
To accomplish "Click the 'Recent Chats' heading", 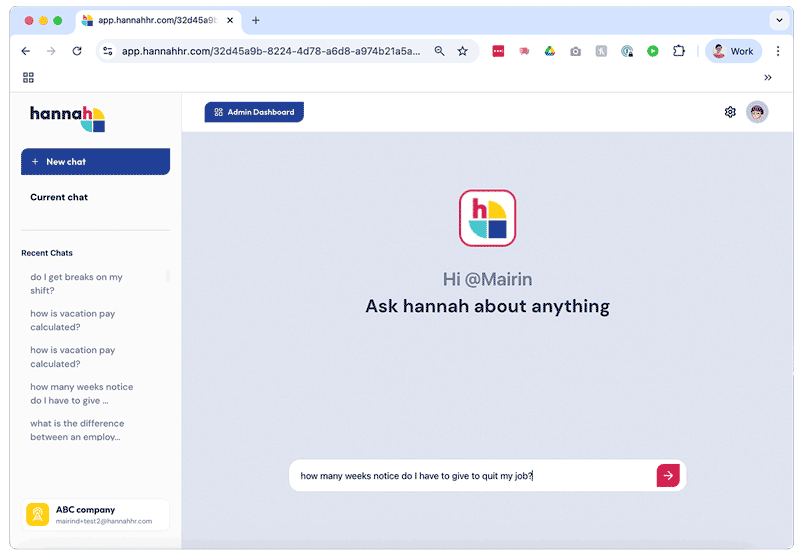I will click(47, 253).
